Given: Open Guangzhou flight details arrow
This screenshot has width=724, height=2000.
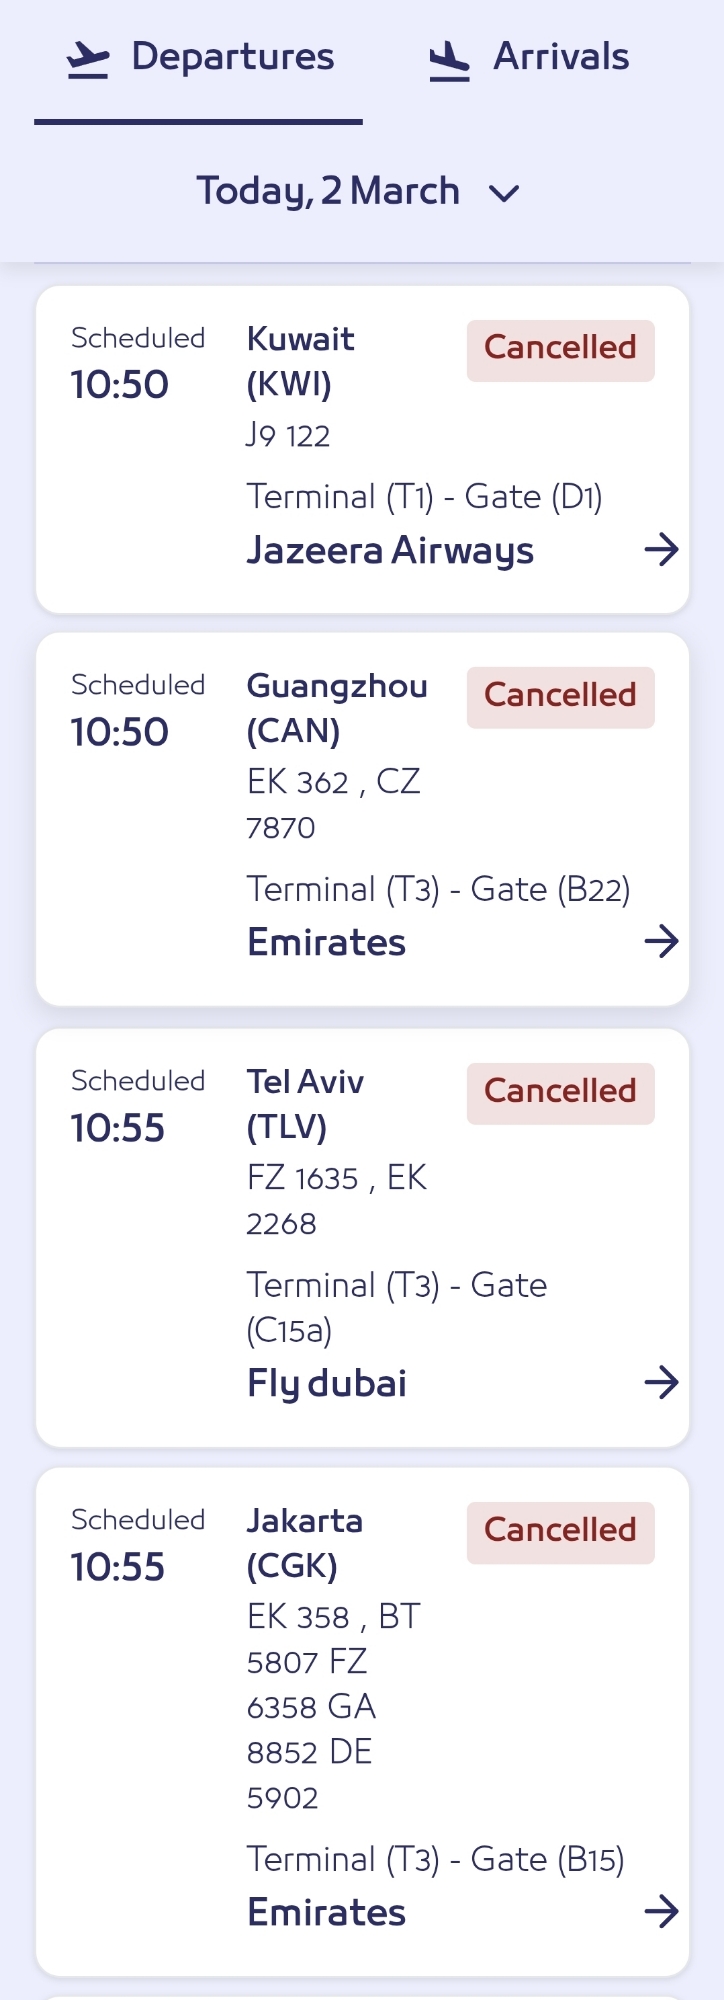Looking at the screenshot, I should (661, 941).
